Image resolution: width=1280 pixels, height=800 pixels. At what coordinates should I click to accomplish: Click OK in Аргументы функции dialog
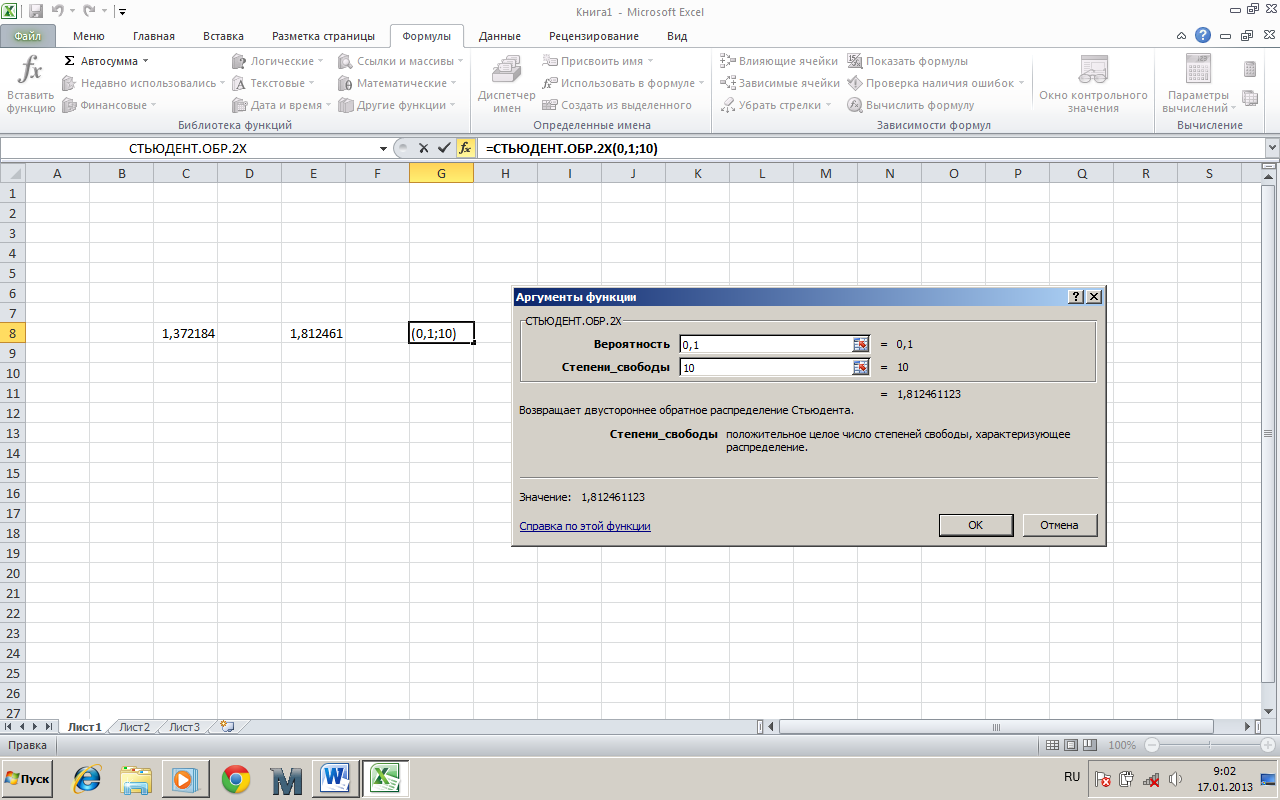pyautogui.click(x=976, y=525)
